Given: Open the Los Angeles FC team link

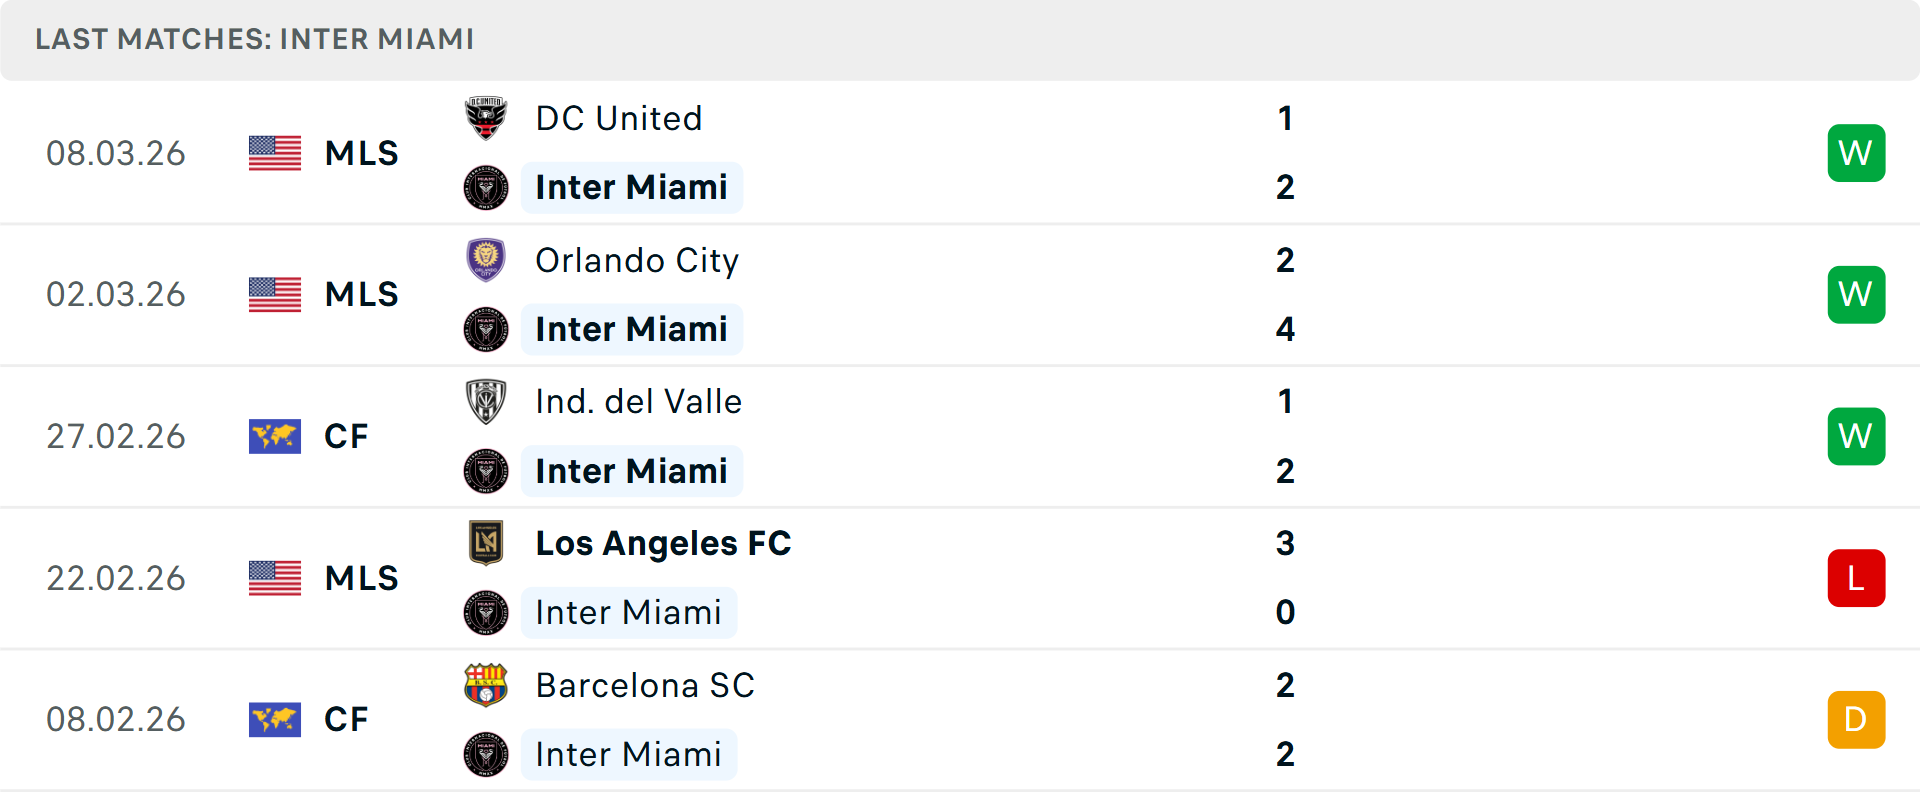Looking at the screenshot, I should 663,543.
